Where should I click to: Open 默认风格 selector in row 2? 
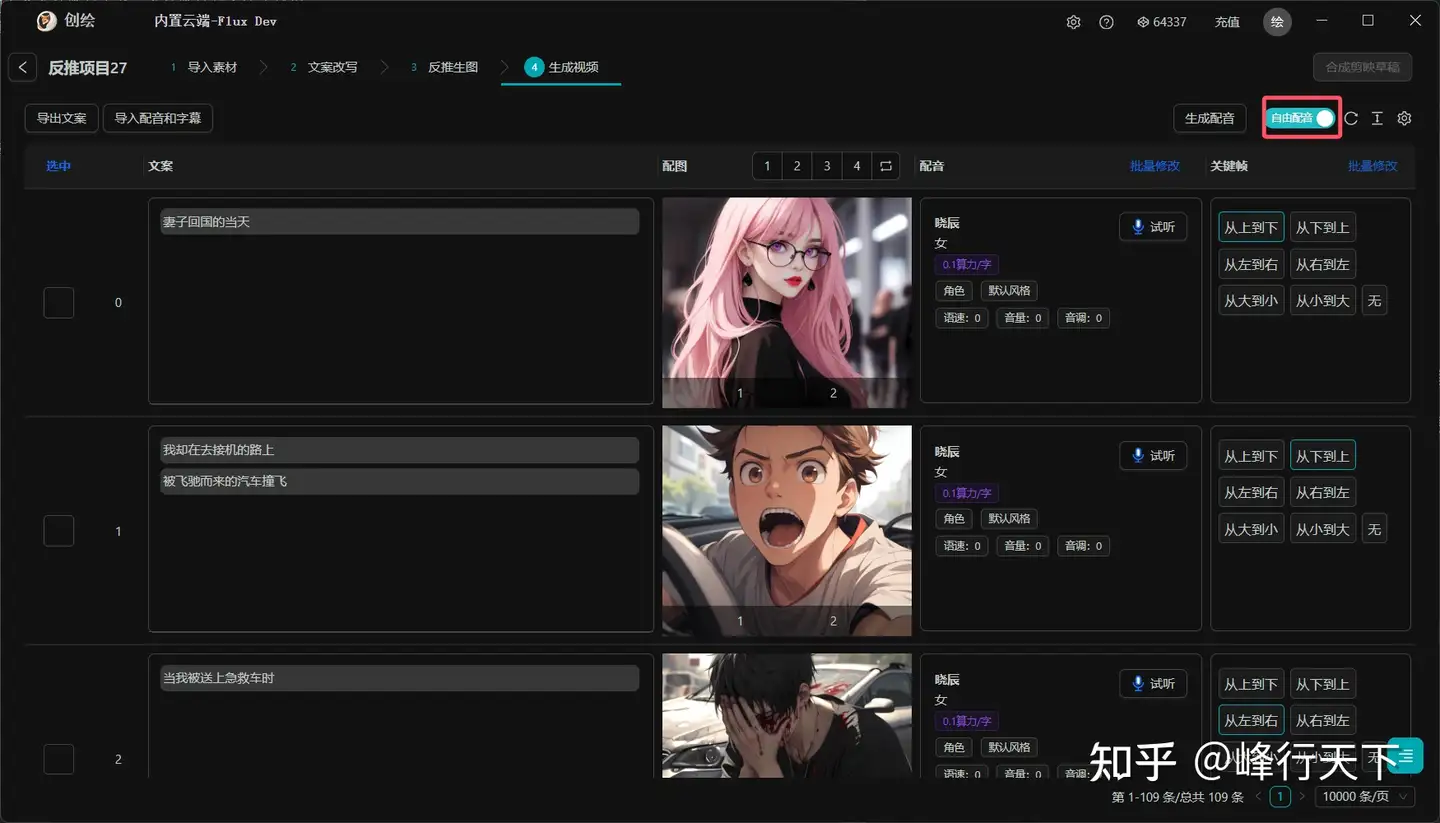point(1009,747)
